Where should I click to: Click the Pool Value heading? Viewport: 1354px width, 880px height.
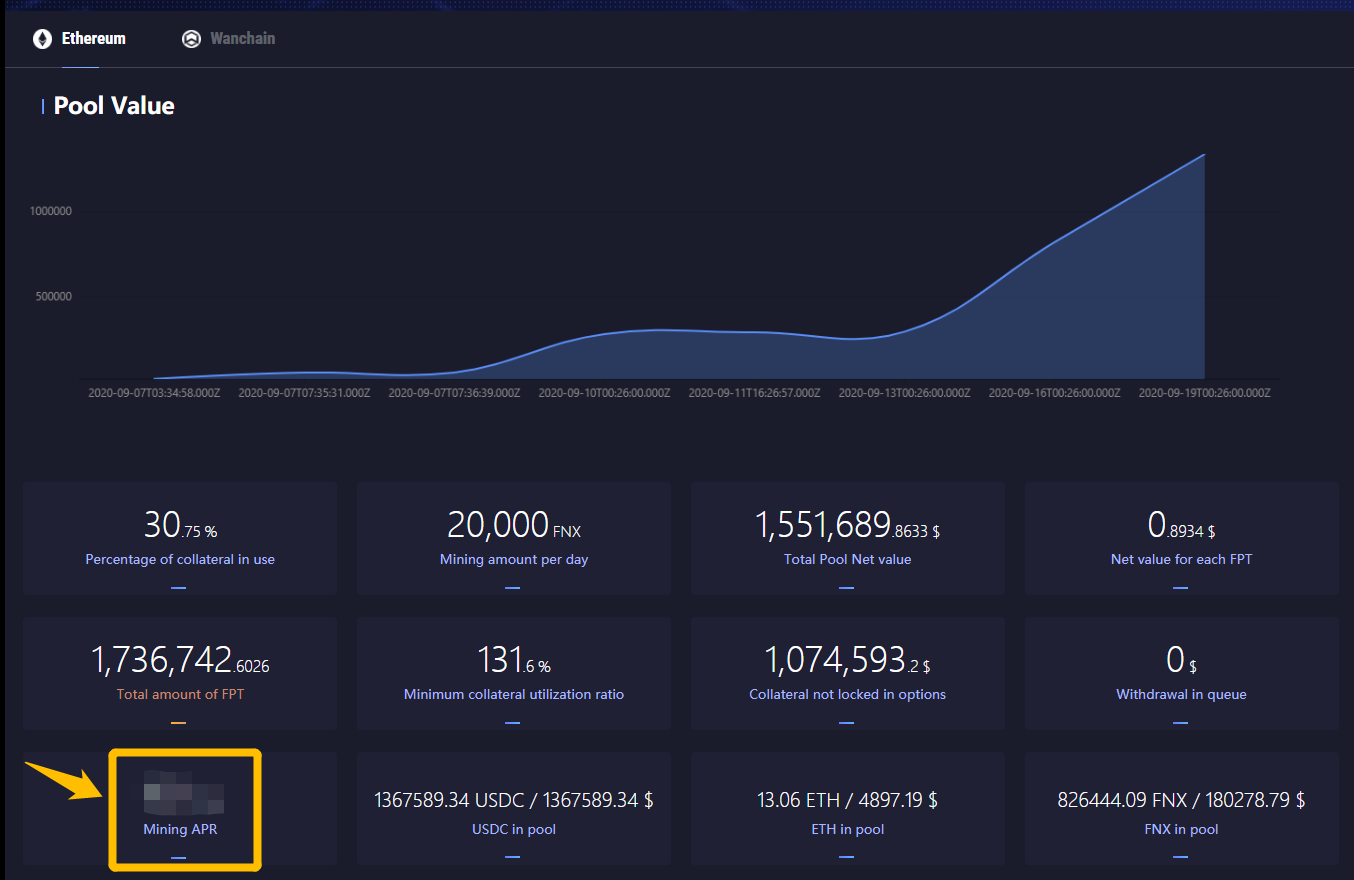(114, 106)
